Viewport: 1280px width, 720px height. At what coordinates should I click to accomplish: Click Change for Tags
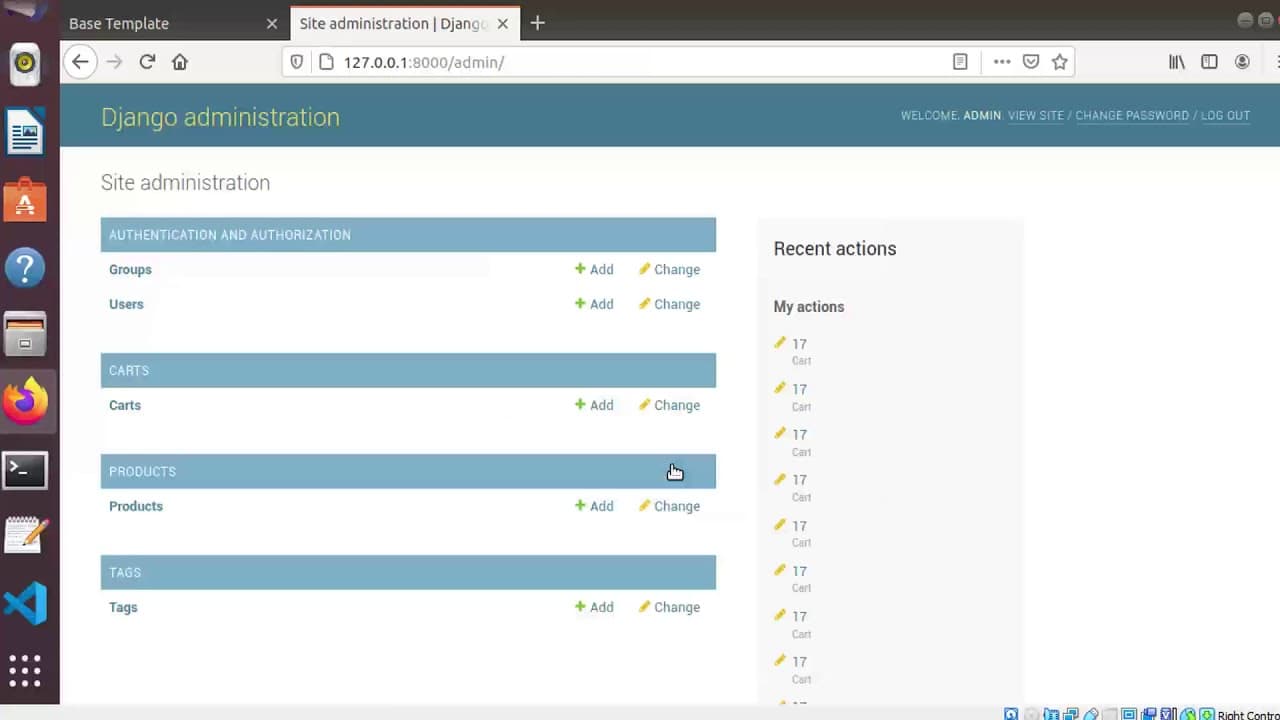pyautogui.click(x=669, y=607)
